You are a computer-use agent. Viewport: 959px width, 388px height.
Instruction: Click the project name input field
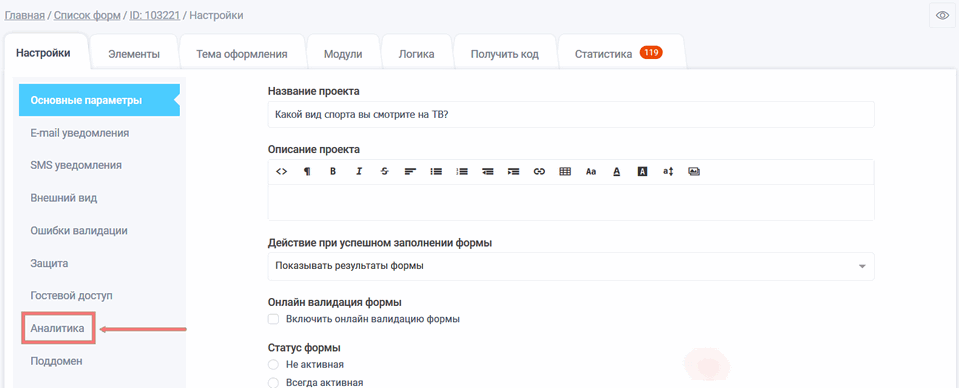[x=571, y=114]
